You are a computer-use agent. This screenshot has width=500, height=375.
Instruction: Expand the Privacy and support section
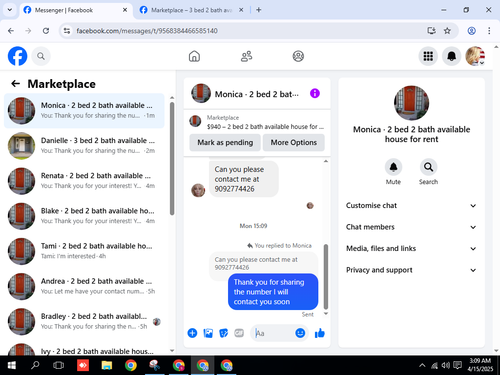411,270
